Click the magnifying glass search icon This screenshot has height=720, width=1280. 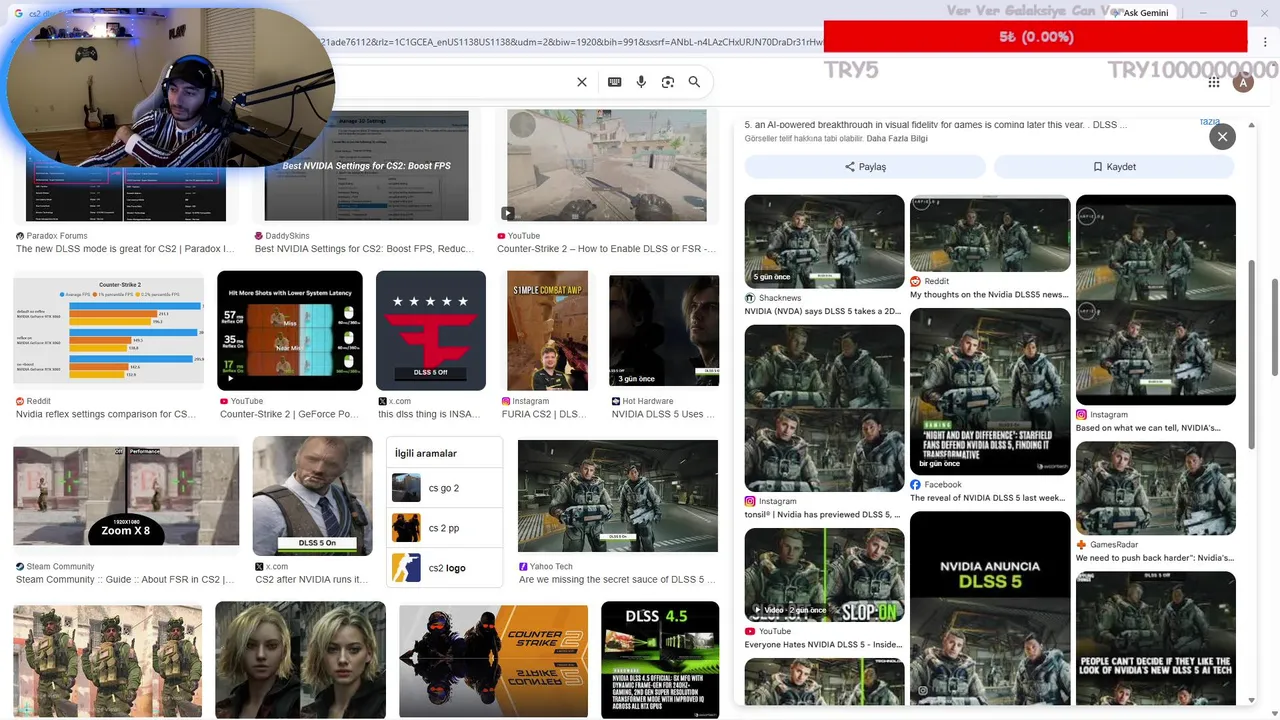[x=694, y=82]
